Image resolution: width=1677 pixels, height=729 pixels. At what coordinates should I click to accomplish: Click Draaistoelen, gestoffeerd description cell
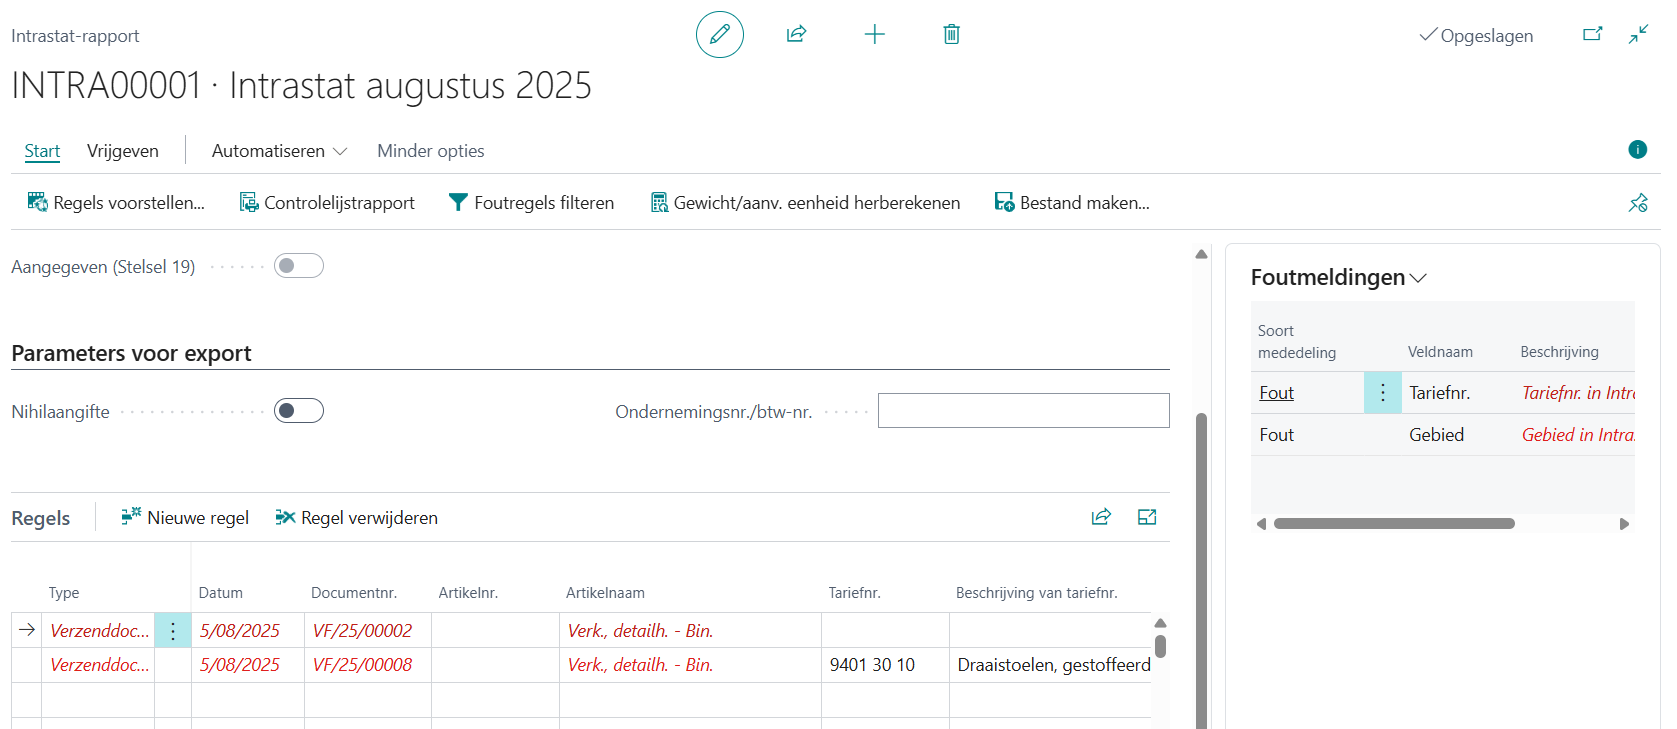coord(1050,665)
